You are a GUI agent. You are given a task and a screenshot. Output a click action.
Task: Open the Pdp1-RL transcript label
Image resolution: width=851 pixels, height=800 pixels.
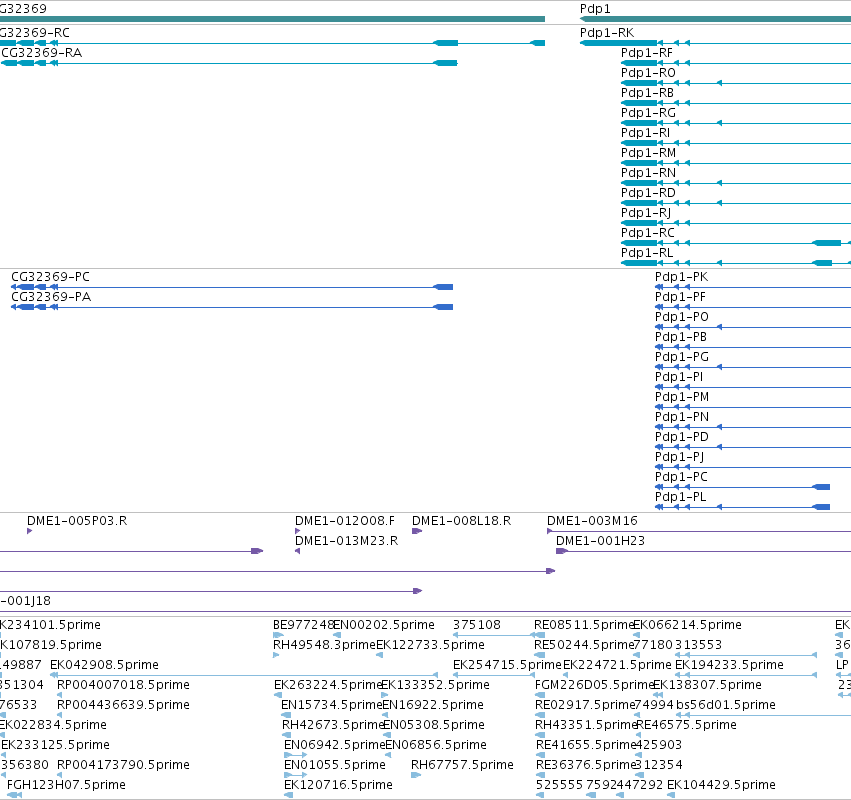[647, 253]
